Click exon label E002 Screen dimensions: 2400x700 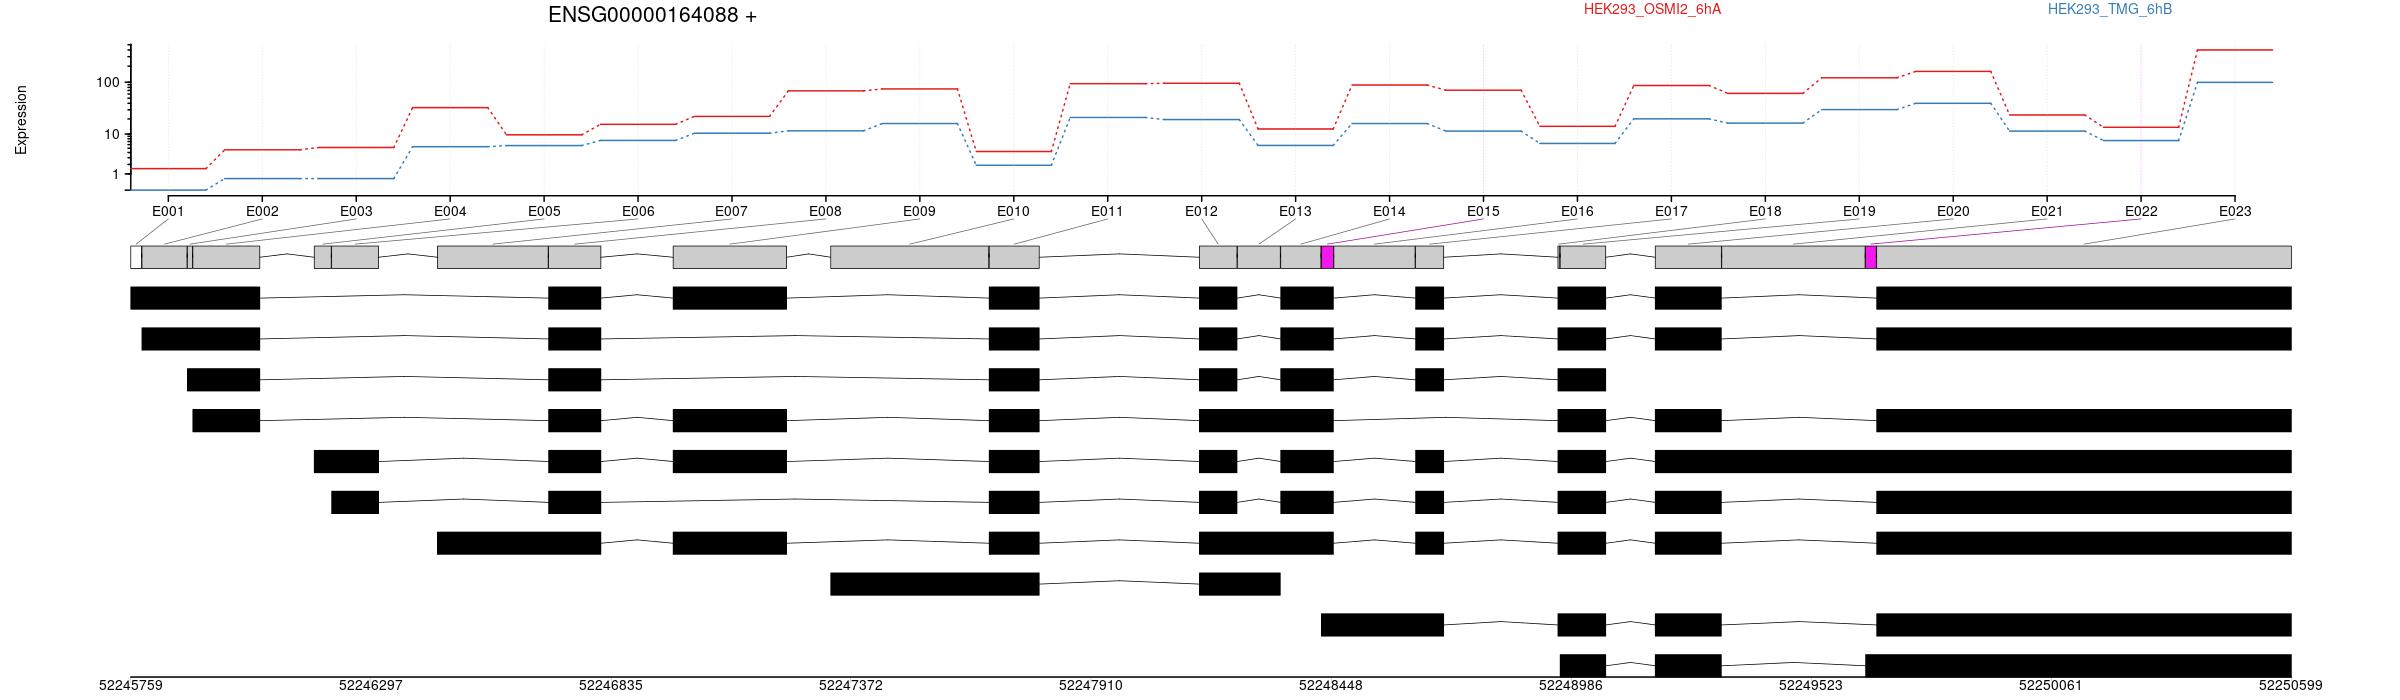click(x=262, y=211)
